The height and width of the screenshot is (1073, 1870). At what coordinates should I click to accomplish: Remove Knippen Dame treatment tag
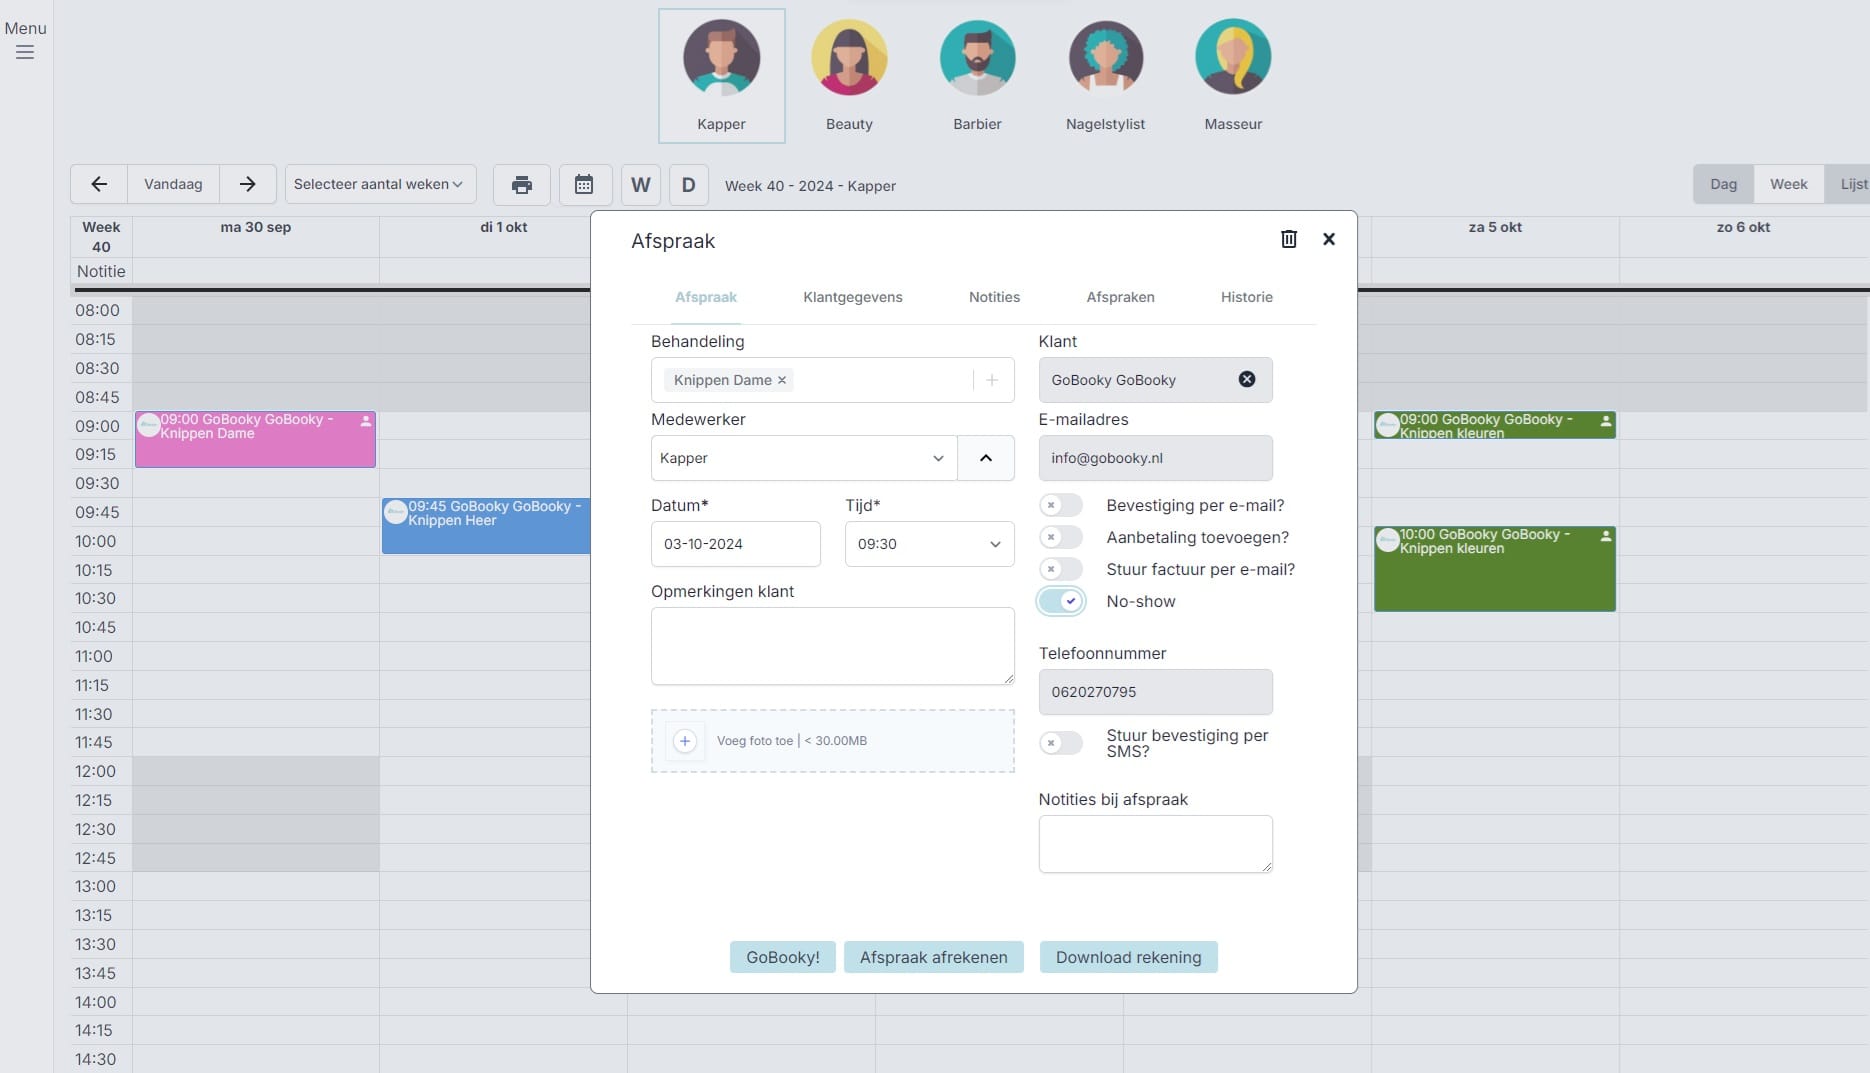(782, 380)
